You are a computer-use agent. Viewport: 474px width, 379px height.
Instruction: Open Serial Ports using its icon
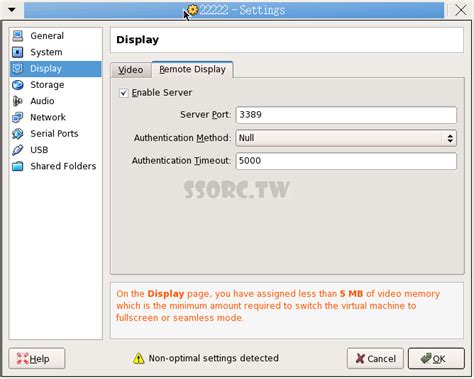click(x=18, y=134)
